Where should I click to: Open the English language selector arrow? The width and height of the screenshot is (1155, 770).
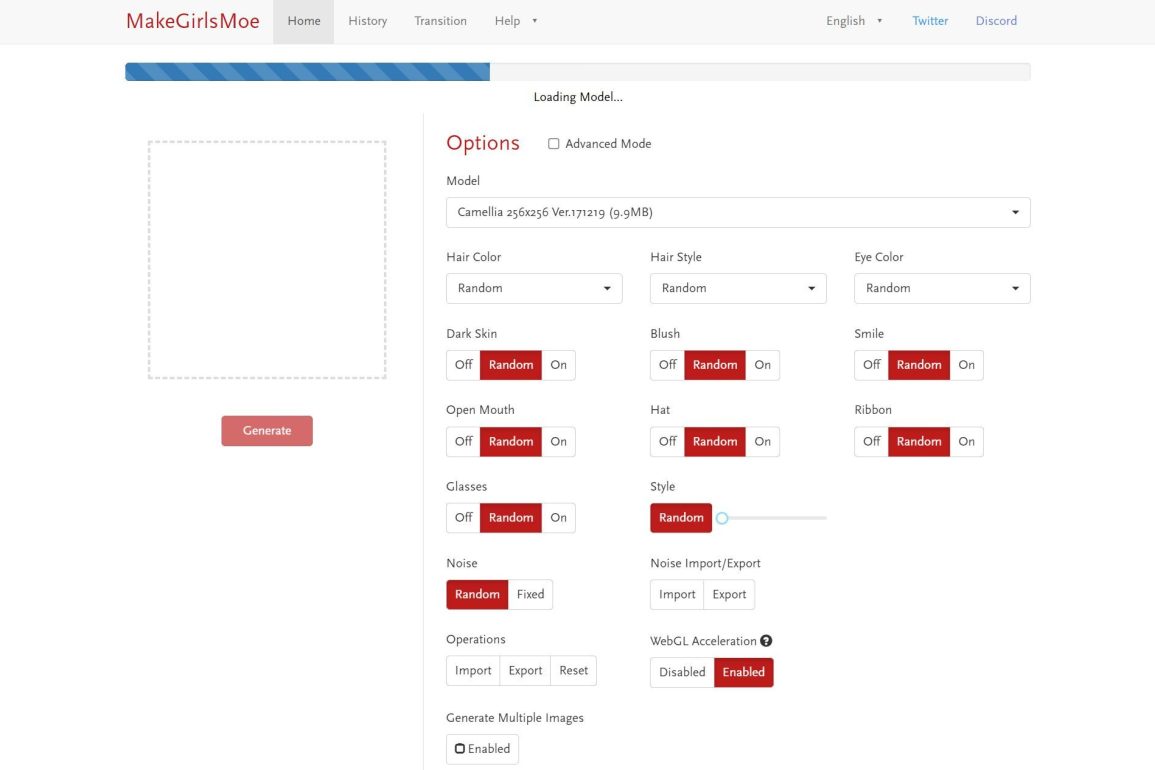[880, 21]
